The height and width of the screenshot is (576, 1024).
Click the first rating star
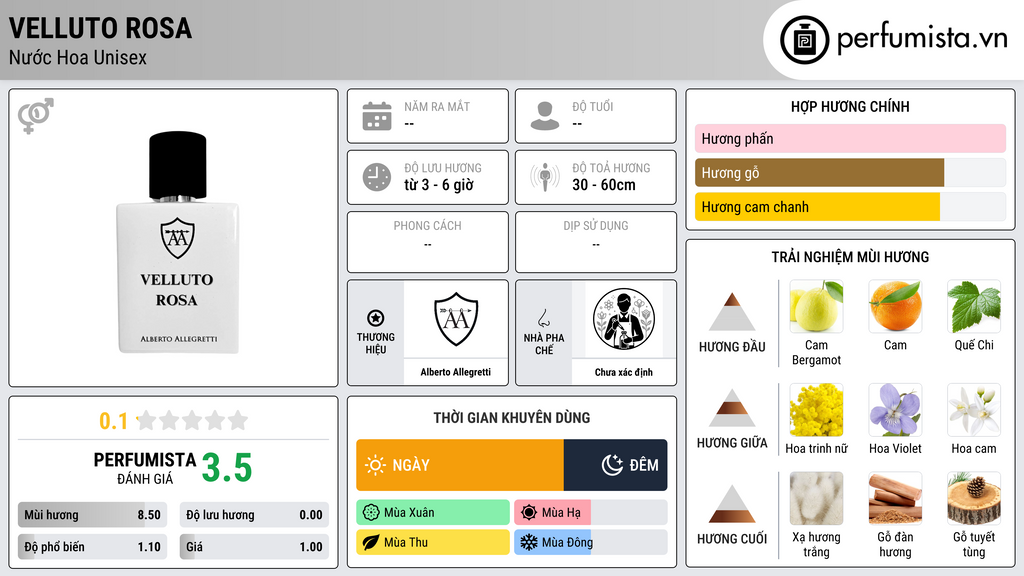pos(147,420)
